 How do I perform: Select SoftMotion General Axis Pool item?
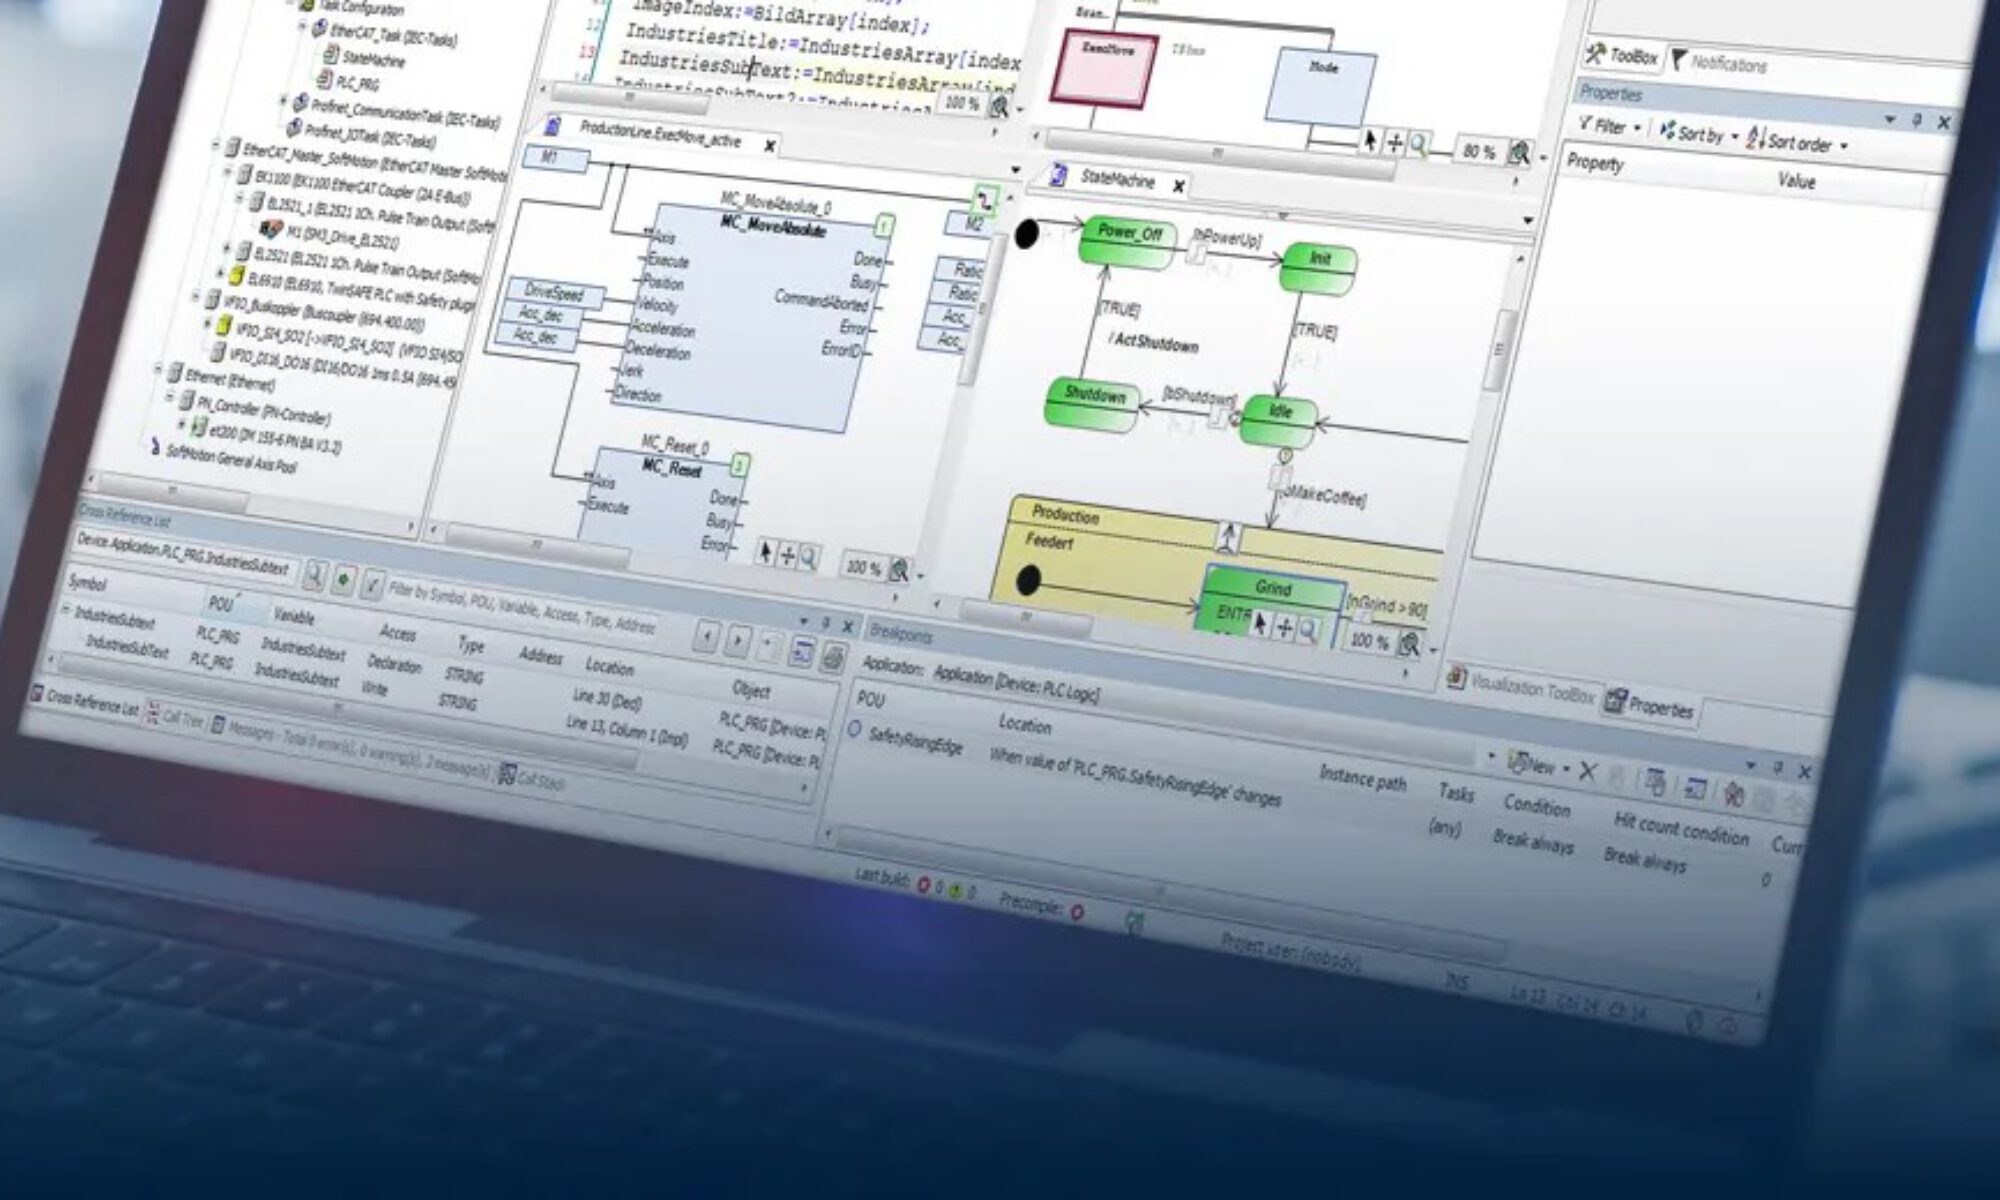pyautogui.click(x=222, y=460)
